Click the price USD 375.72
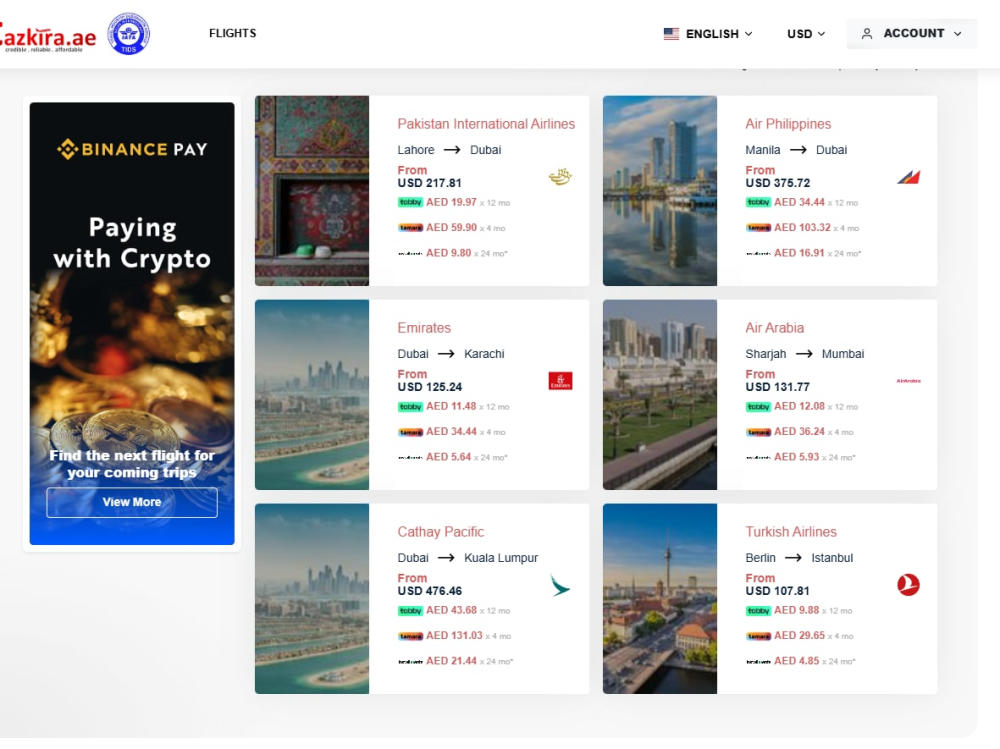The image size is (1000, 749). point(777,183)
